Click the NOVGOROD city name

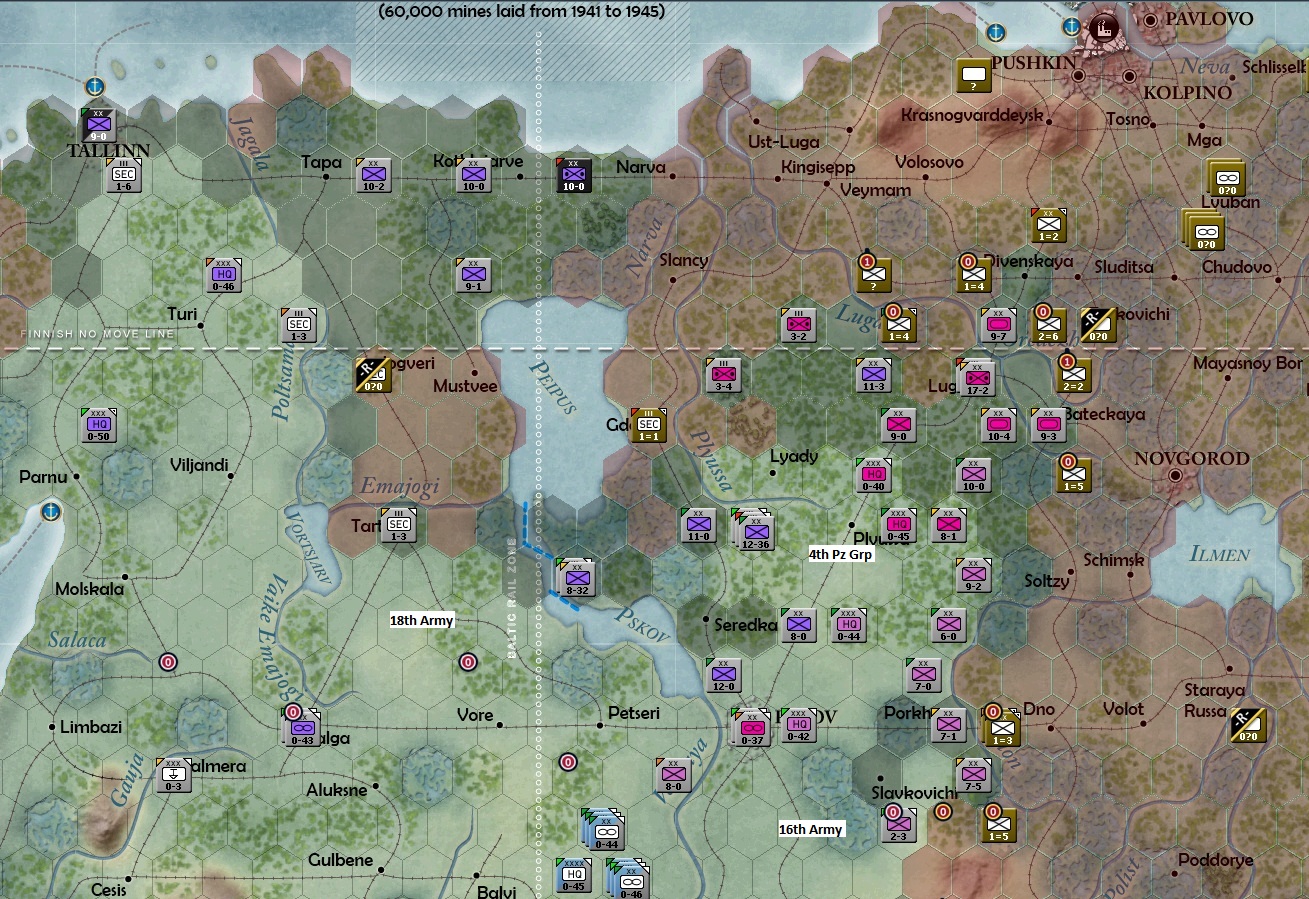pyautogui.click(x=1192, y=459)
